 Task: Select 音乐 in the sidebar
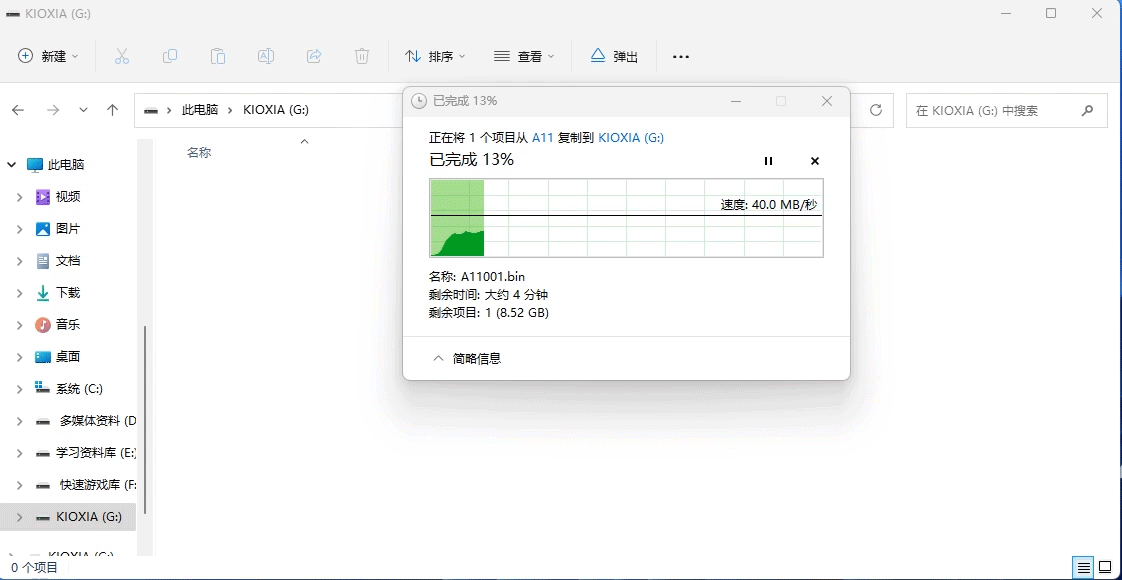point(68,325)
